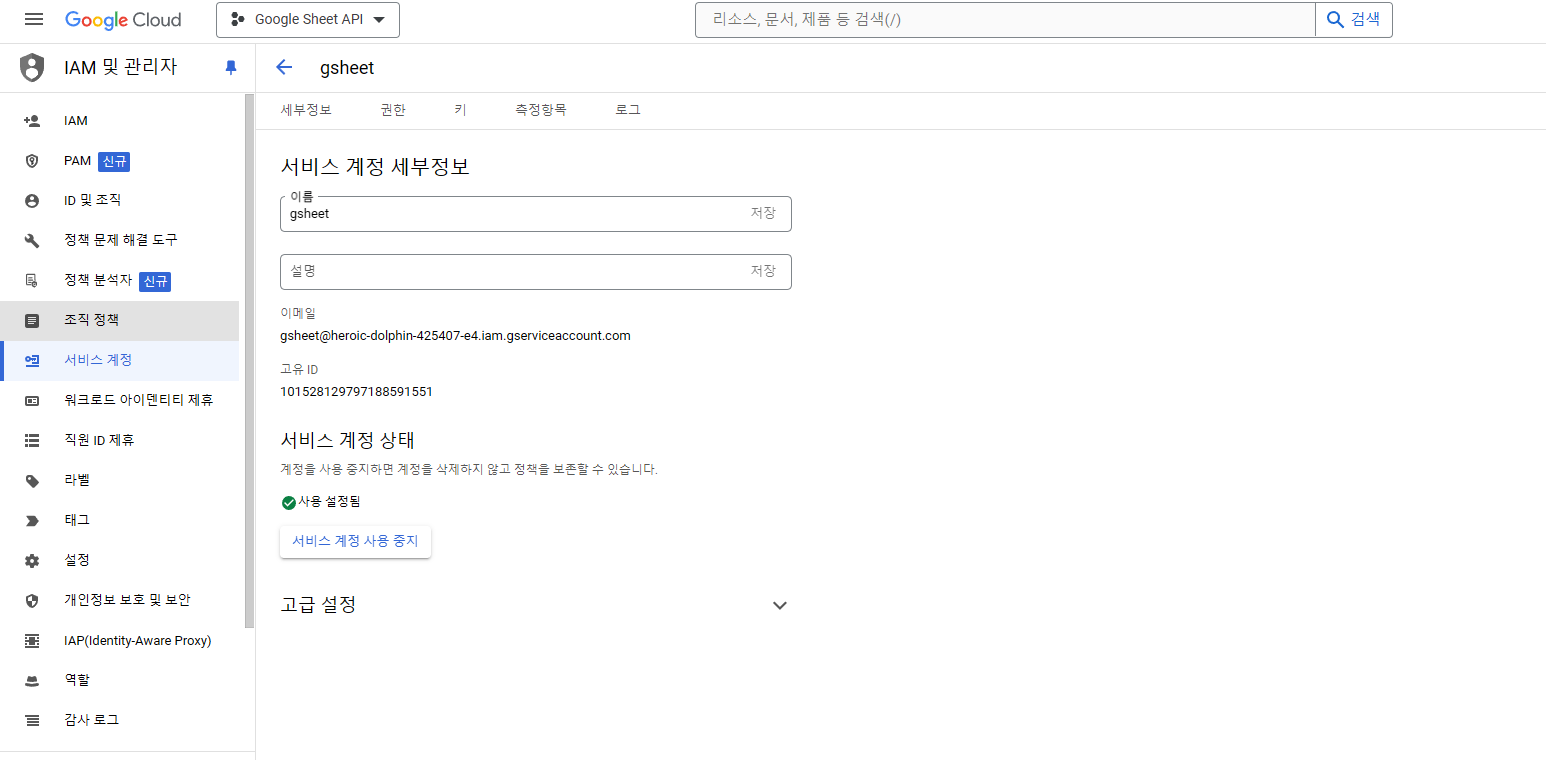Open IAP(Identity-Aware Proxy) in the sidebar
Screen dimensions: 1546x760
click(120, 641)
